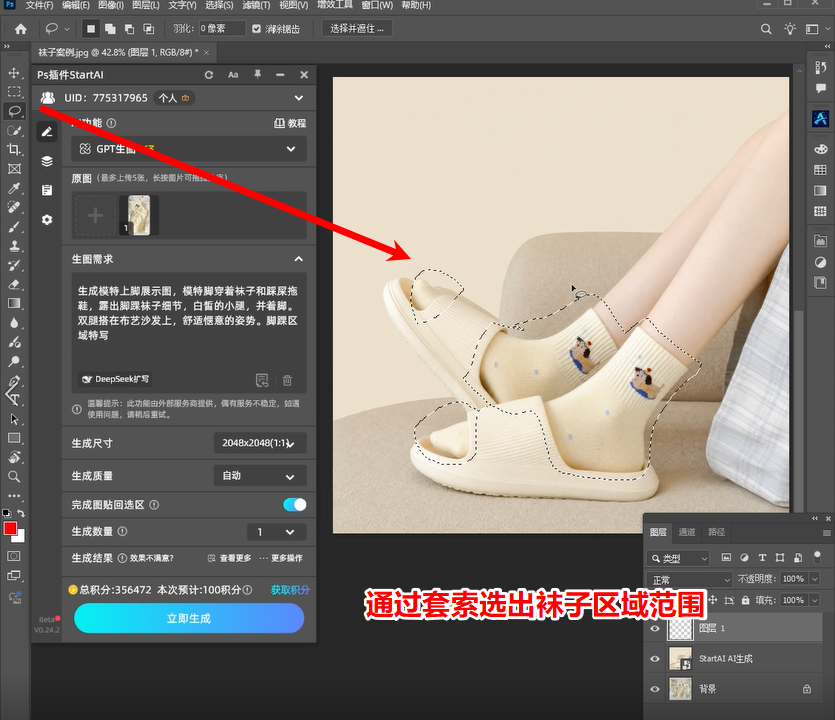Open the 图像(I) menu

(x=111, y=5)
